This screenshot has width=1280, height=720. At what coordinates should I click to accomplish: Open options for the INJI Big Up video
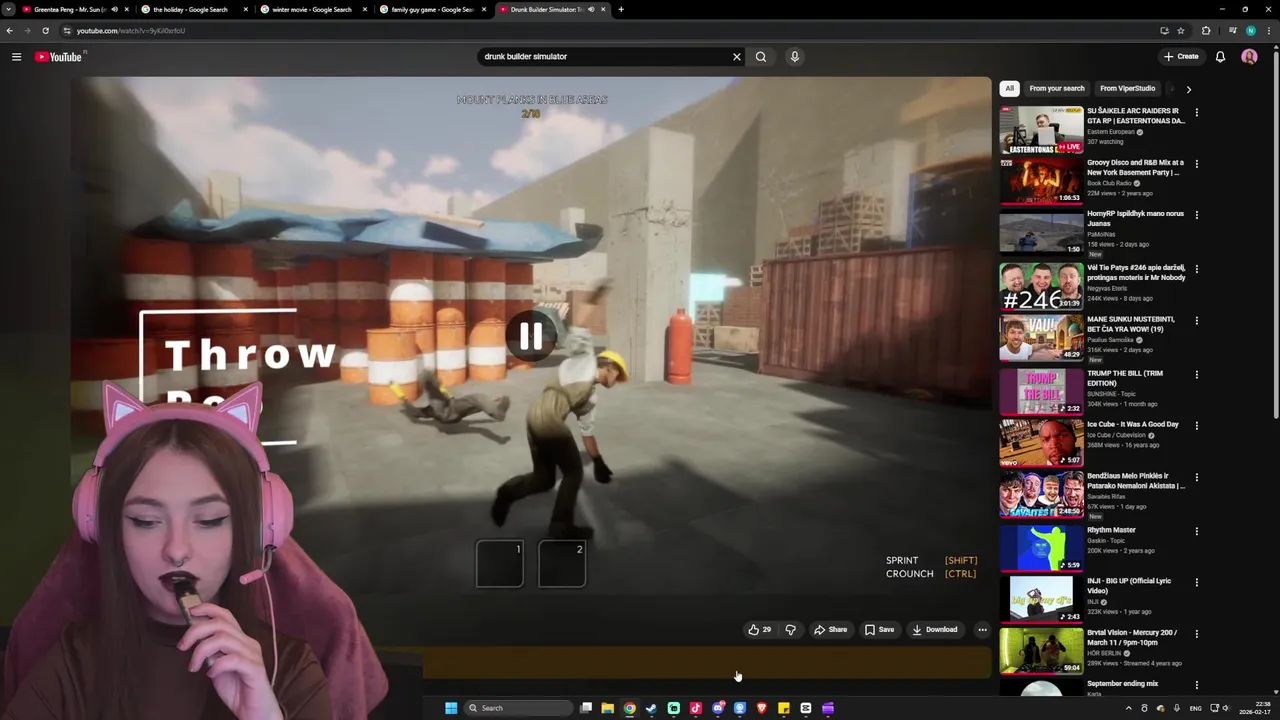[1196, 583]
